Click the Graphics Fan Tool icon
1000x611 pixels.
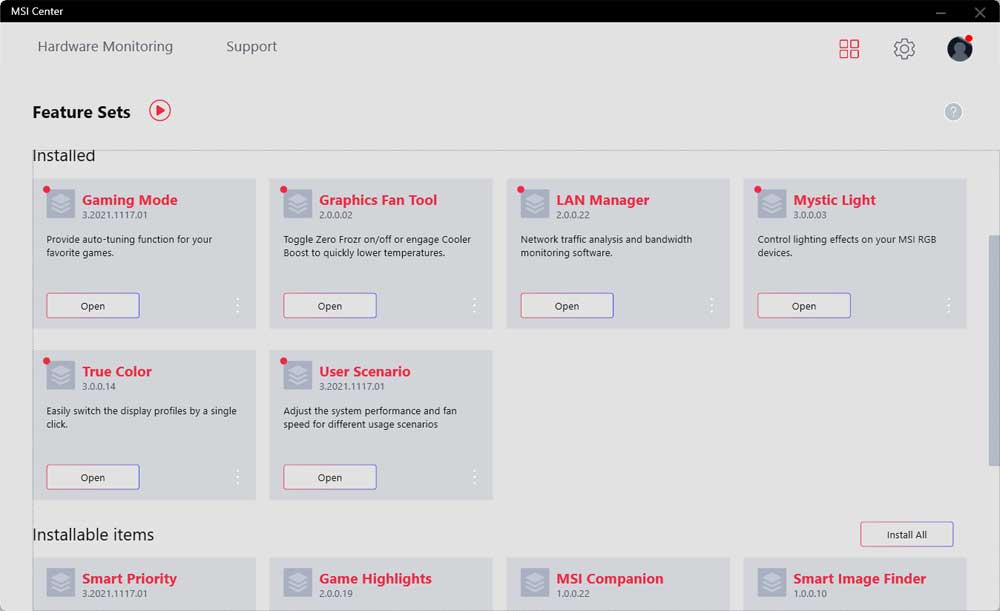(298, 204)
